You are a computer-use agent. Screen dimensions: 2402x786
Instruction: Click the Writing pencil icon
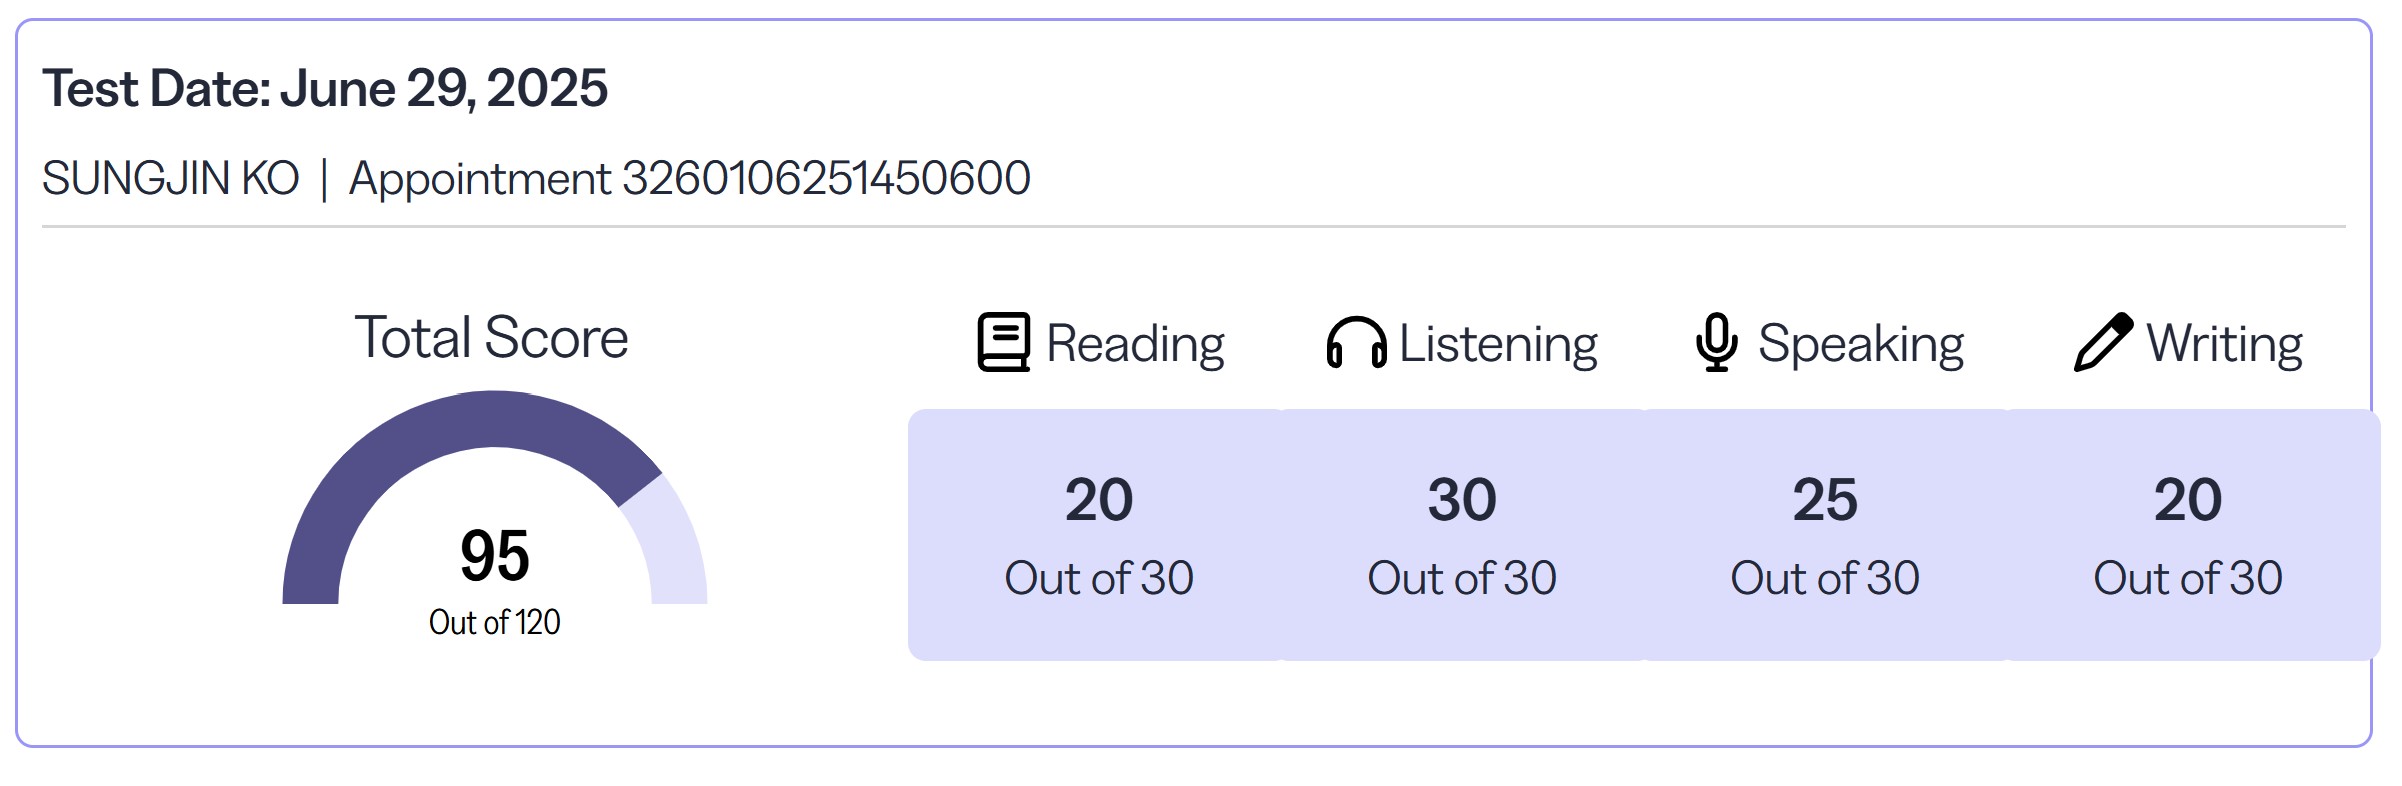coord(2103,343)
